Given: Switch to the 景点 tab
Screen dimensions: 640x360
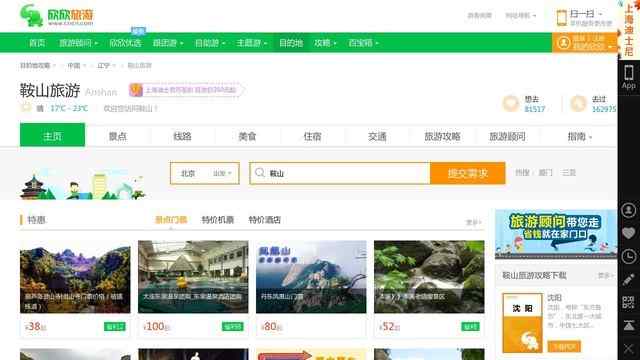Looking at the screenshot, I should tap(118, 136).
